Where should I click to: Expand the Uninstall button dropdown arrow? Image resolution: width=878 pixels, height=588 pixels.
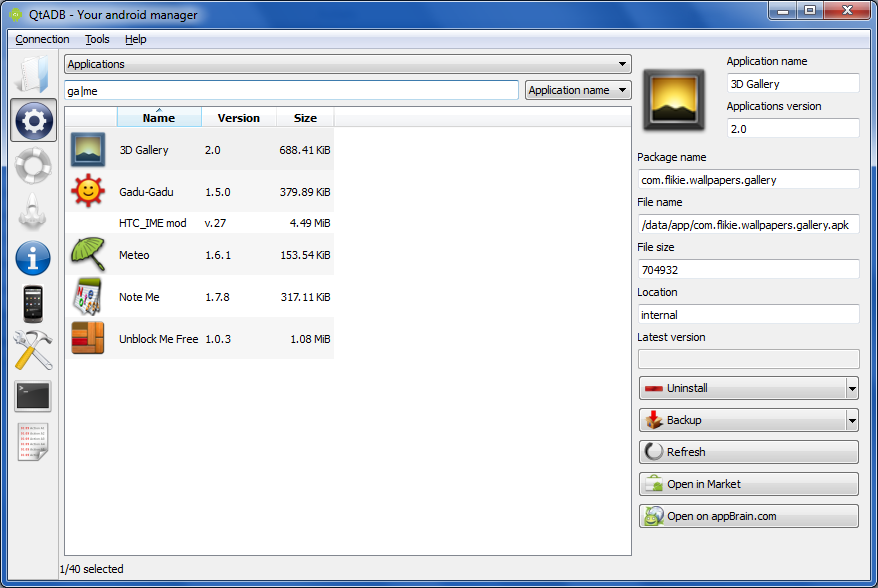point(852,388)
